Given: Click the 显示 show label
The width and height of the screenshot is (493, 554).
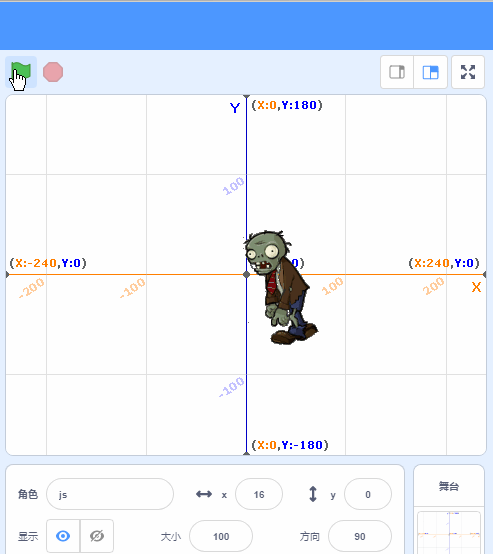Looking at the screenshot, I should pyautogui.click(x=28, y=536).
